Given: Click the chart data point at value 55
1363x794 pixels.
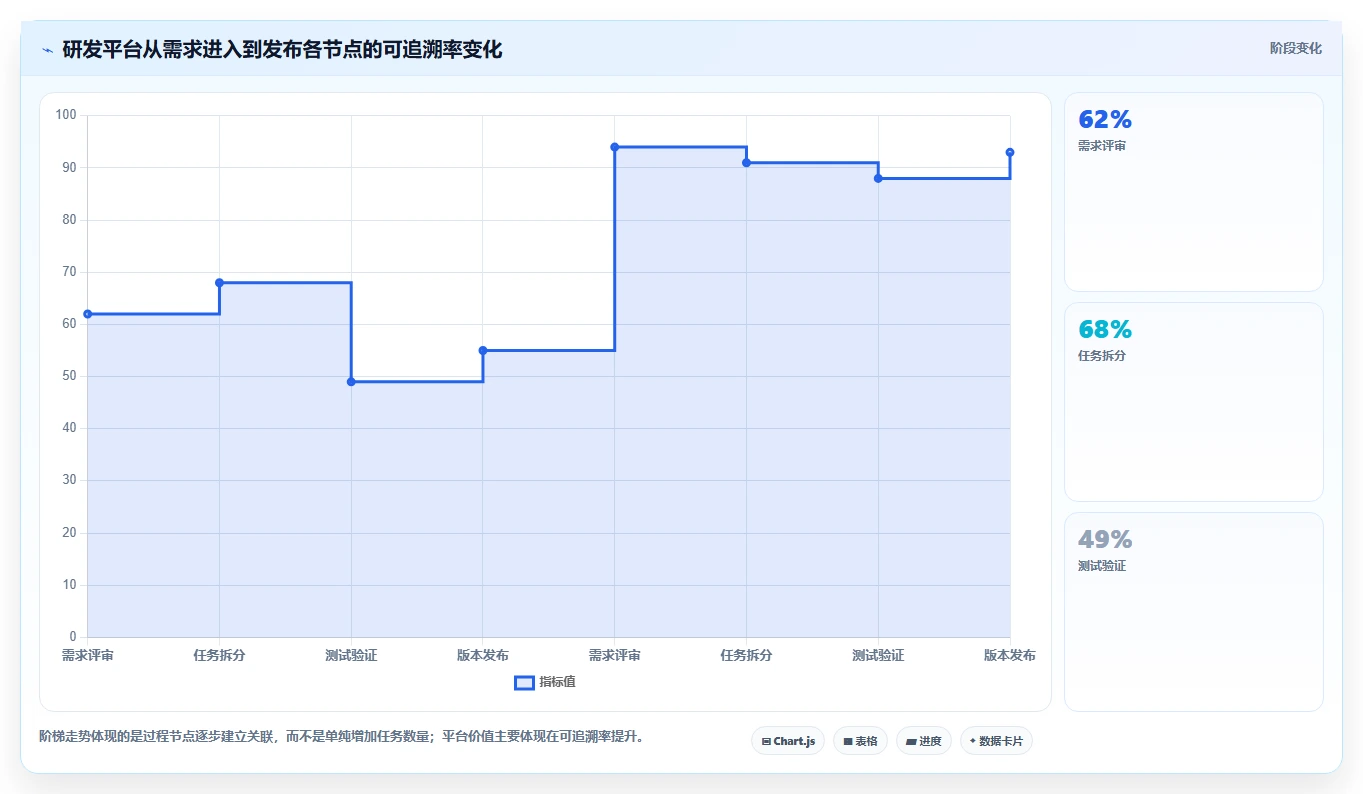Looking at the screenshot, I should tap(483, 350).
